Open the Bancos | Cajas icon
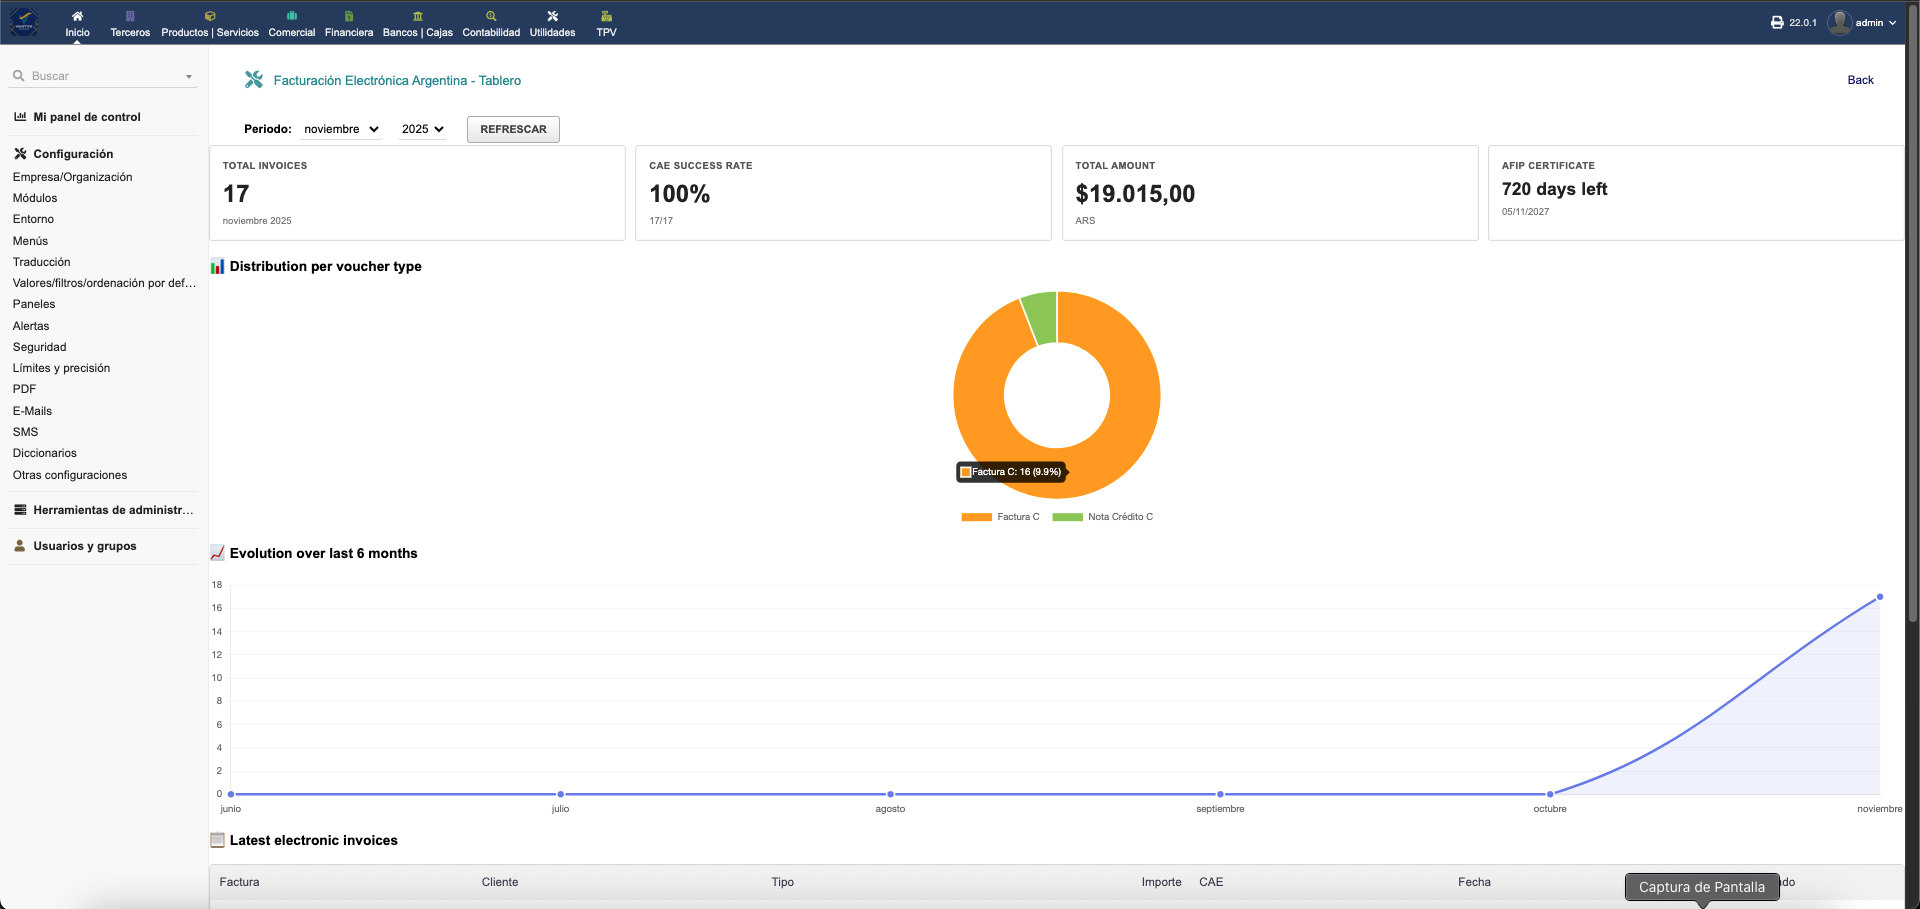This screenshot has height=909, width=1920. 418,16
